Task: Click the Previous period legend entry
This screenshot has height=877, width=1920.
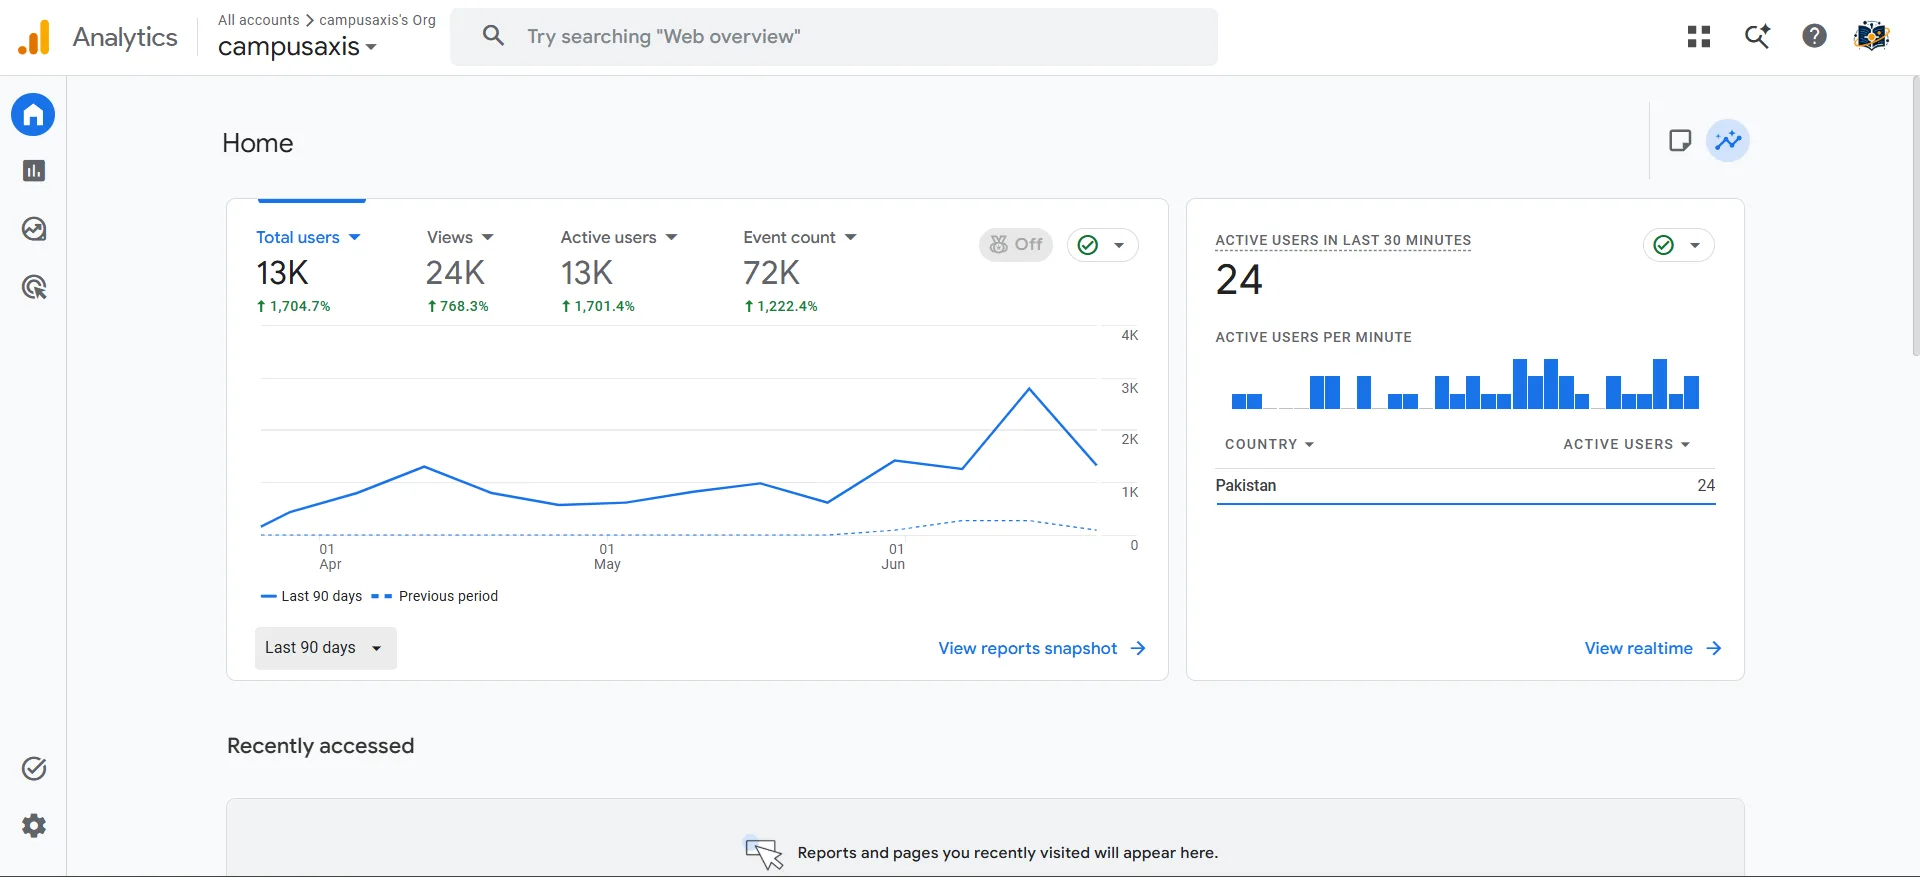Action: pyautogui.click(x=434, y=596)
